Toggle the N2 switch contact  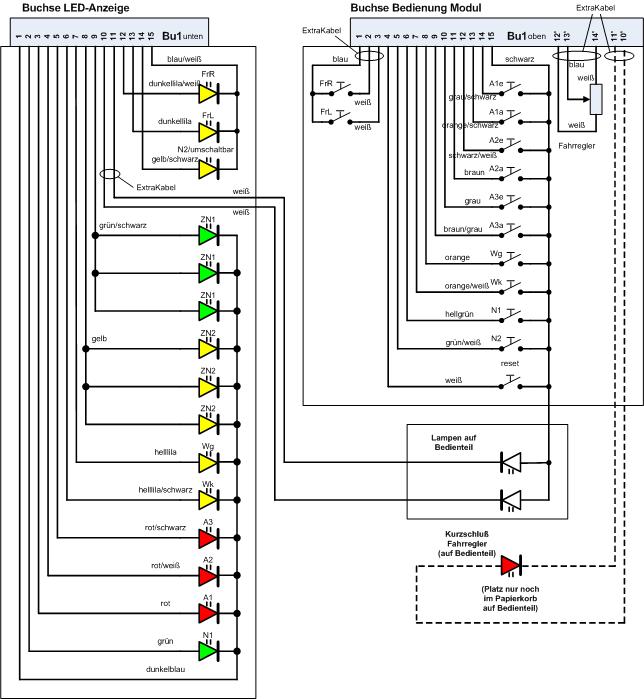tap(511, 347)
